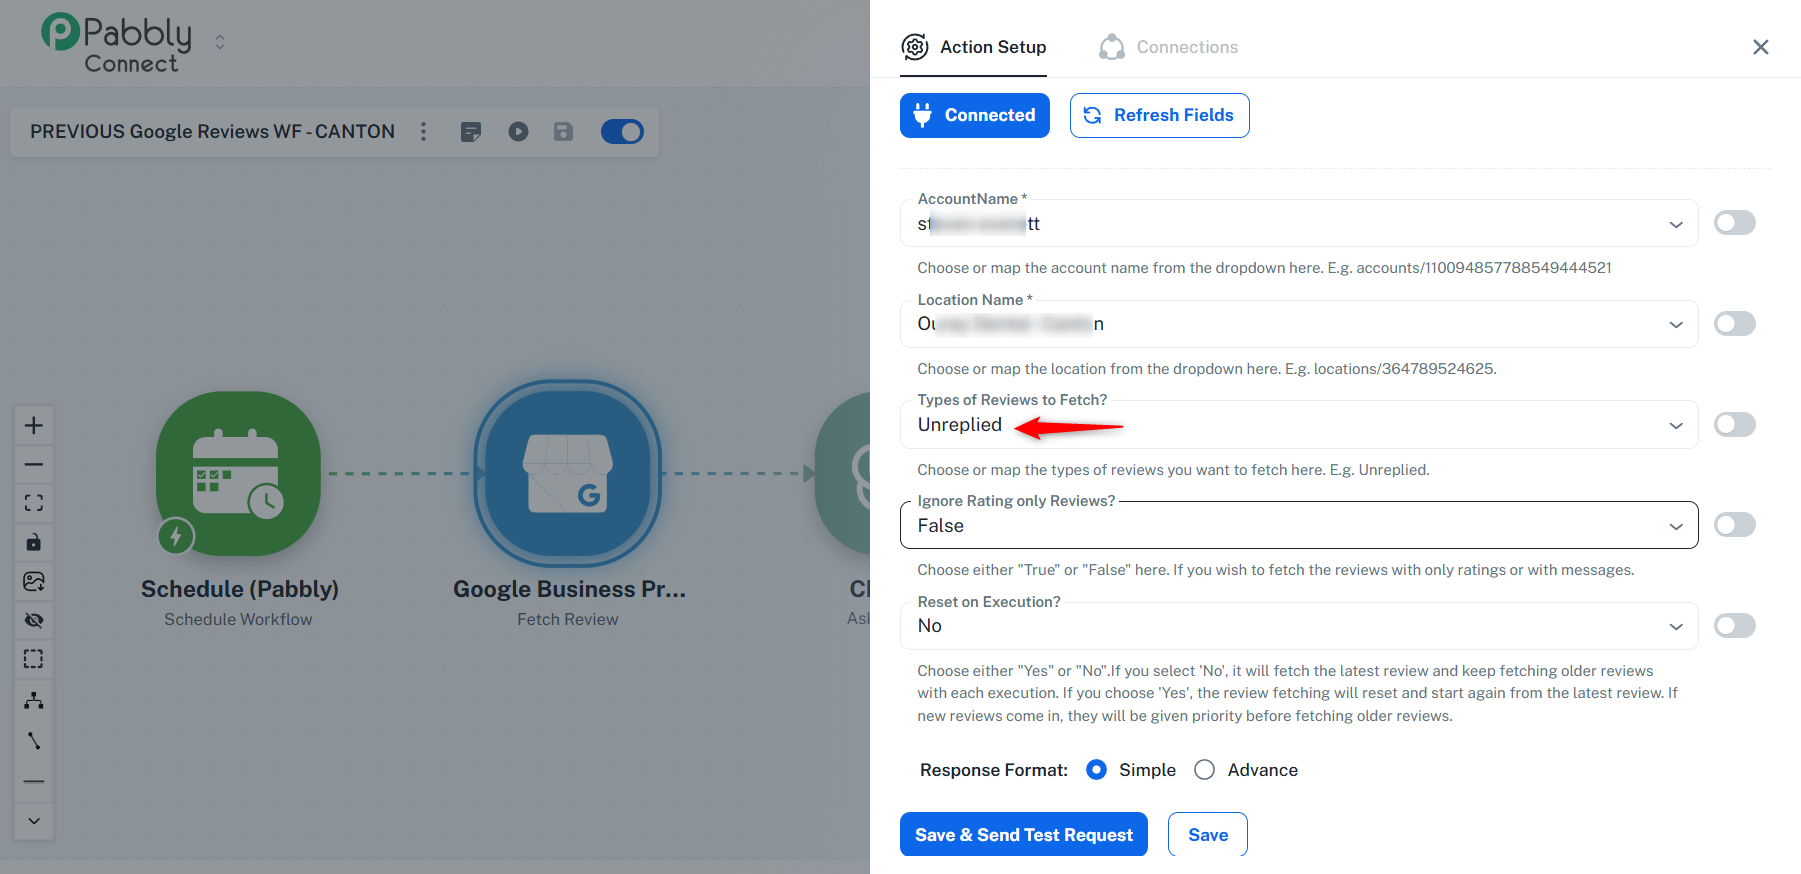Turn off the blue workflow enable switch

(622, 132)
